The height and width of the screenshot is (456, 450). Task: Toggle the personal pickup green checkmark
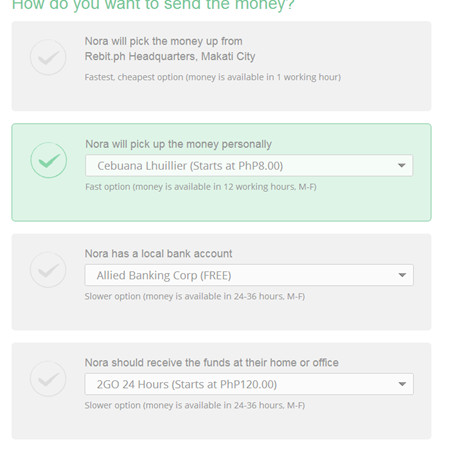tap(49, 160)
